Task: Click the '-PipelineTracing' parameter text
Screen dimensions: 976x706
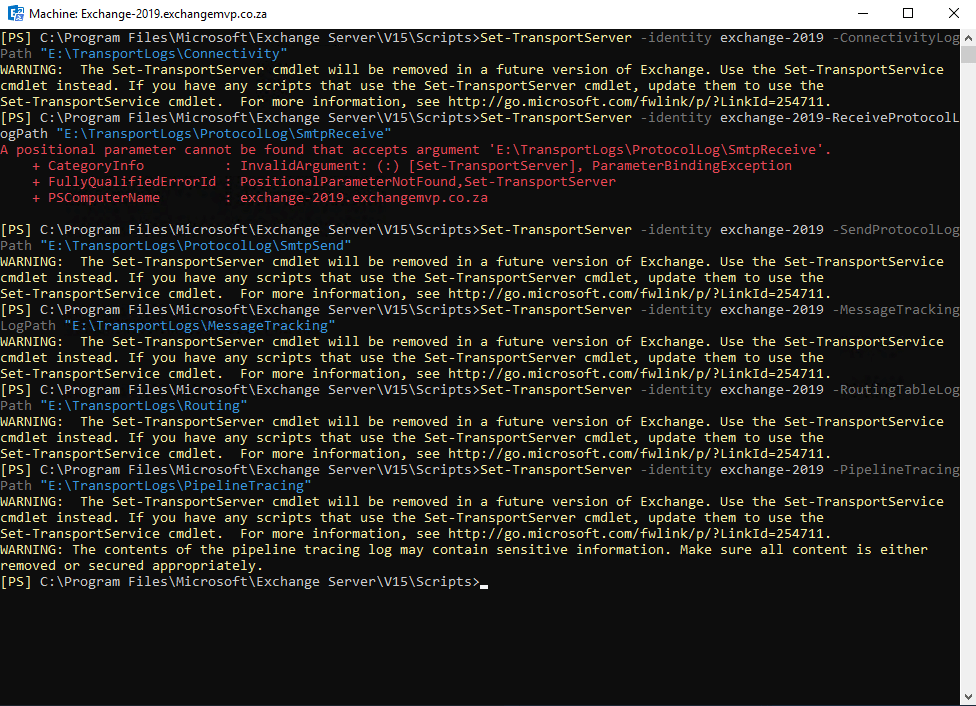Action: (x=896, y=469)
